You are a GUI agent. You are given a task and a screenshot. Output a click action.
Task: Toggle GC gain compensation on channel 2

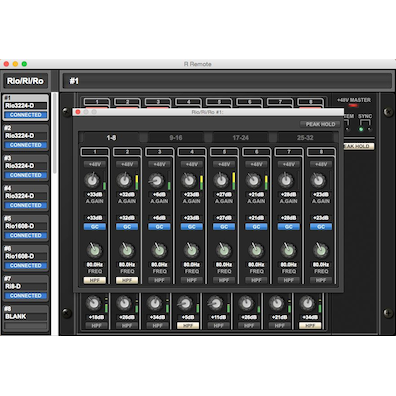coord(127,227)
